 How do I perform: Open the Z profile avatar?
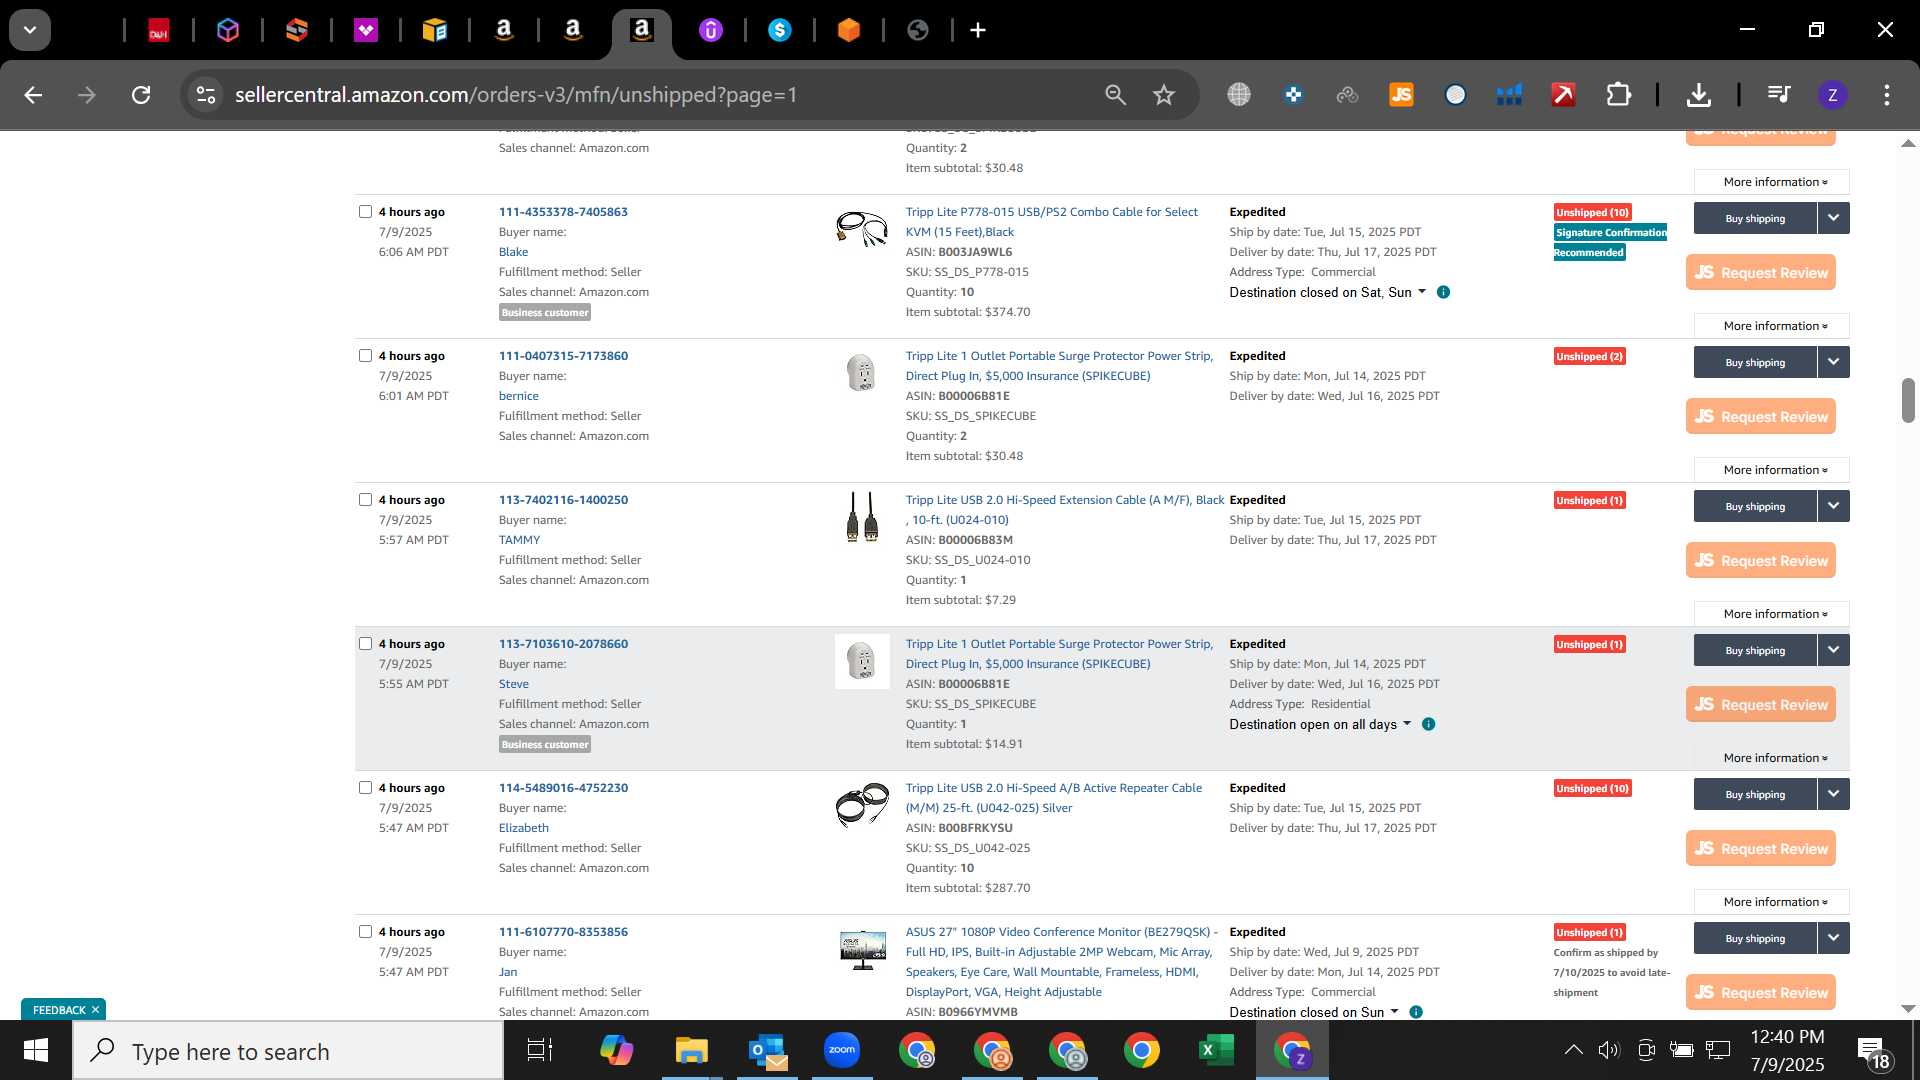point(1832,95)
